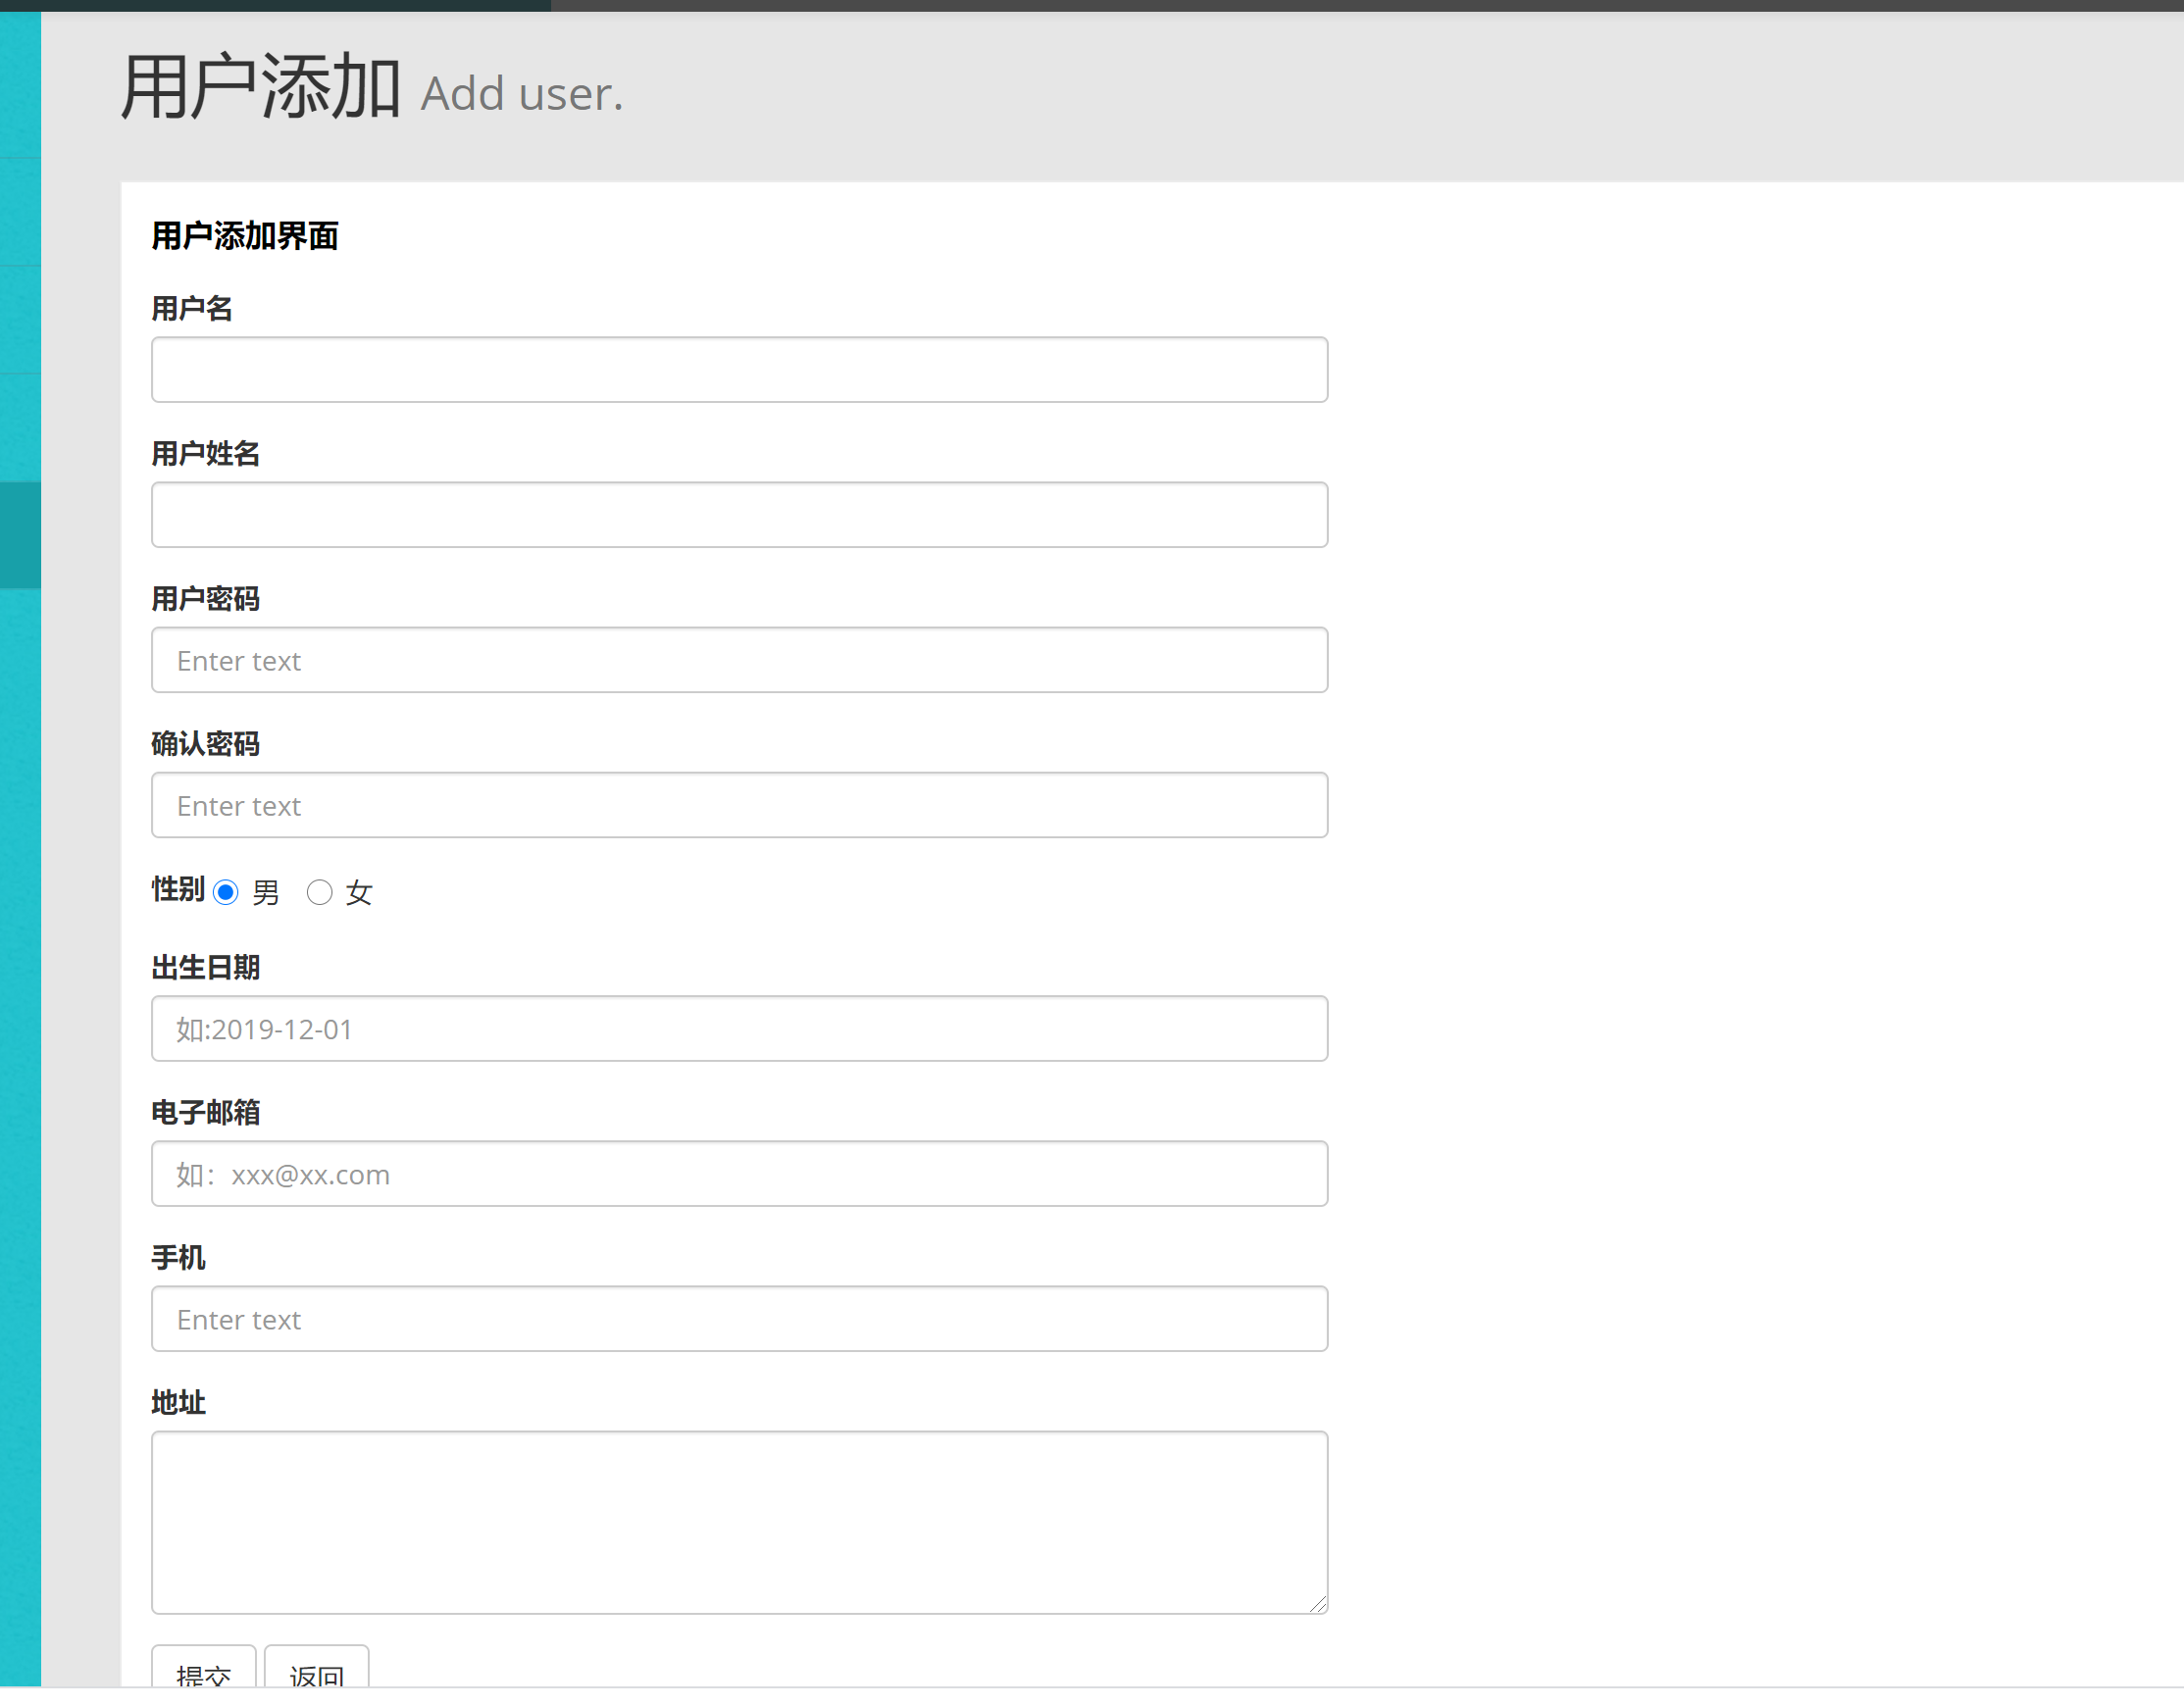Click the 女 label text
Screen dimensions: 2184x1706
[359, 893]
